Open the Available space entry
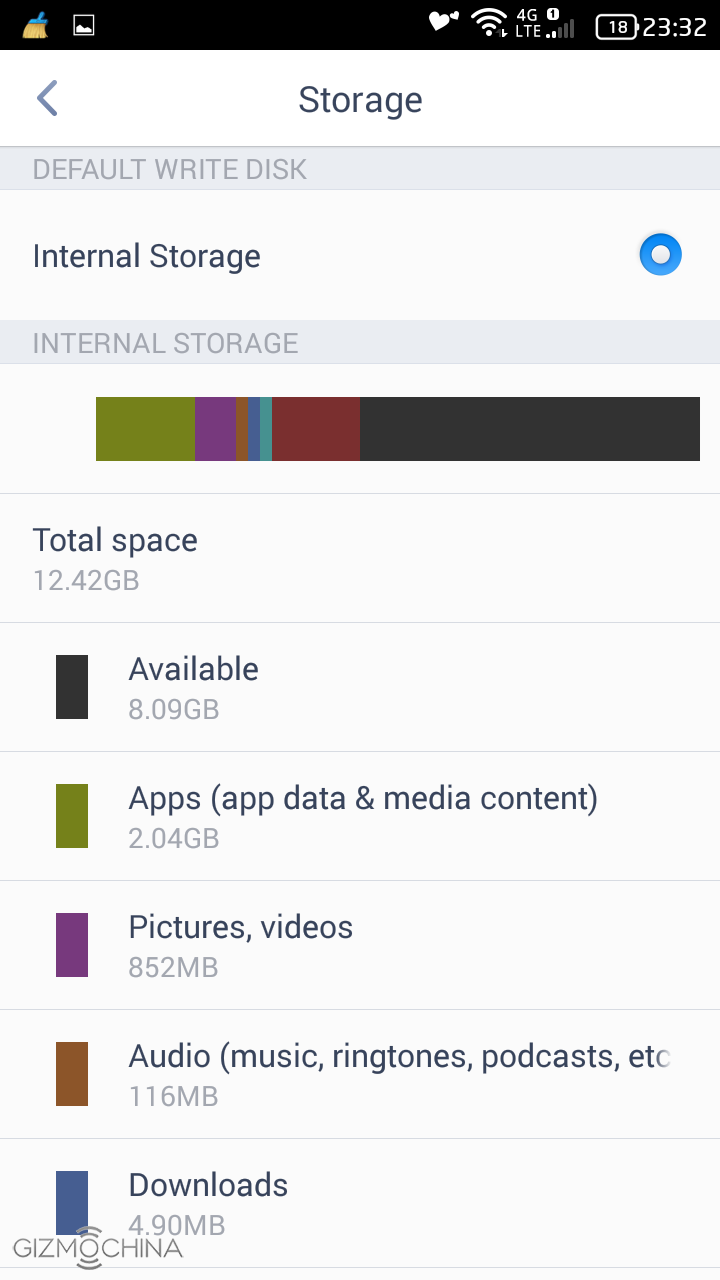Viewport: 720px width, 1280px height. [x=360, y=687]
